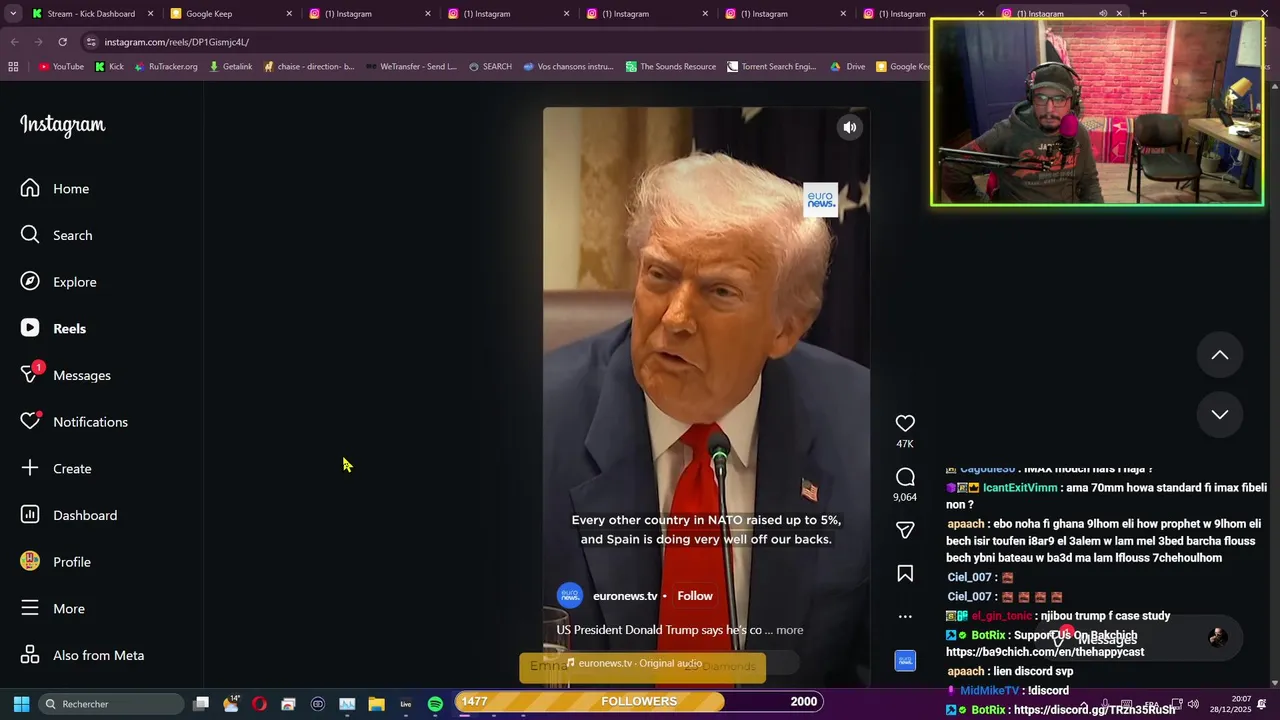1280x720 pixels.
Task: Open the Kick bookmark
Action: [x=109, y=67]
